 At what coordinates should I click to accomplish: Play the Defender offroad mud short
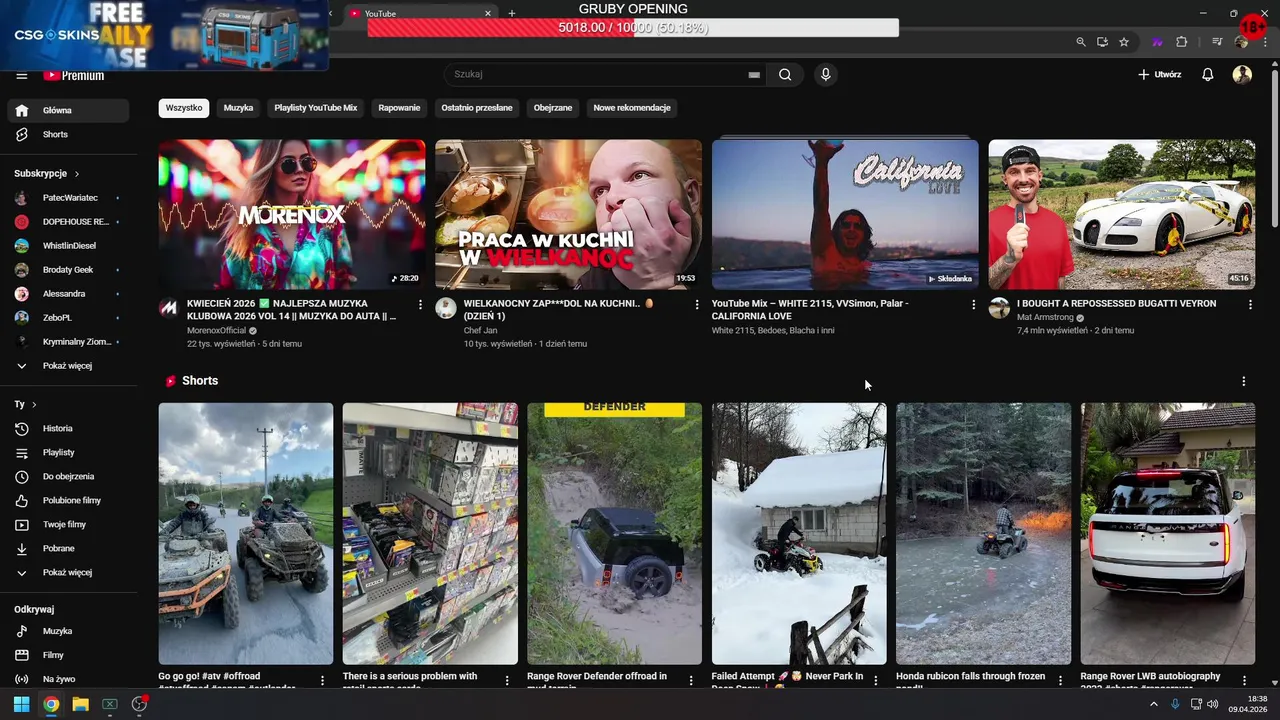pos(615,534)
